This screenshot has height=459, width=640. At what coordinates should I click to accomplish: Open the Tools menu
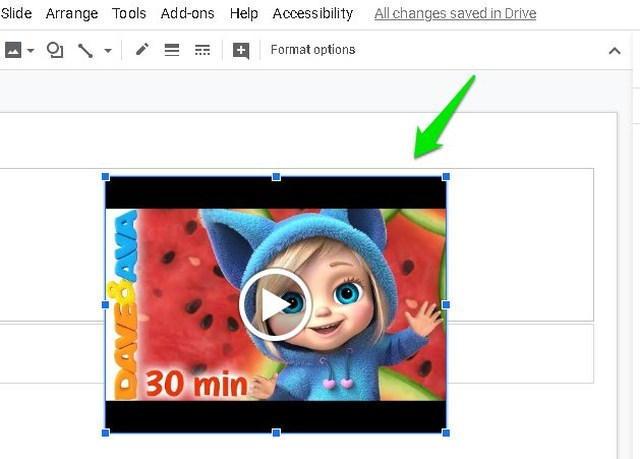coord(129,13)
